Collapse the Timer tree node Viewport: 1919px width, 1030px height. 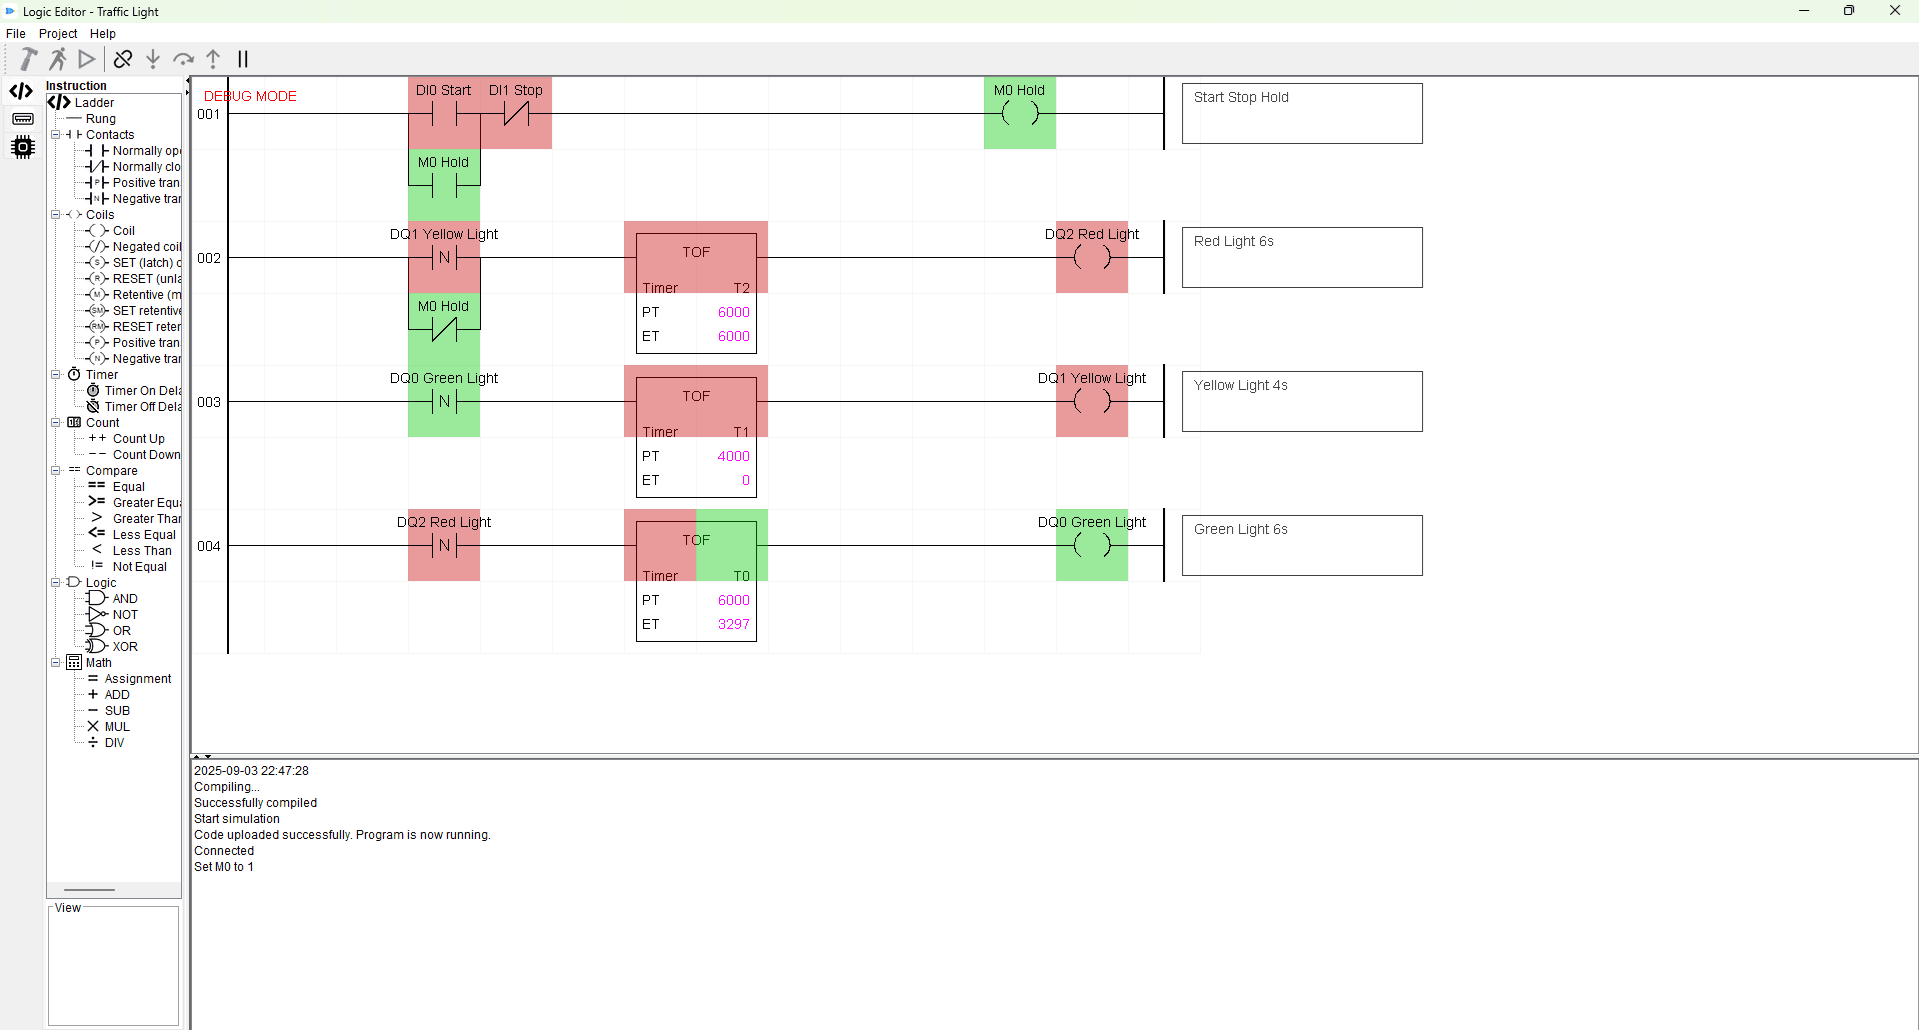[56, 375]
